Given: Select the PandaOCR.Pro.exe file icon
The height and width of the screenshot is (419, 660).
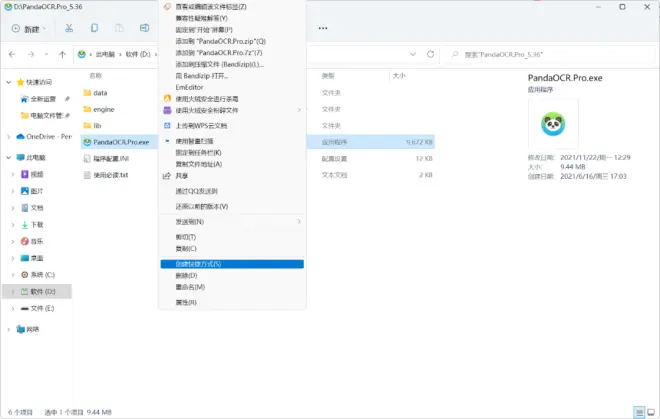Looking at the screenshot, I should pos(87,142).
